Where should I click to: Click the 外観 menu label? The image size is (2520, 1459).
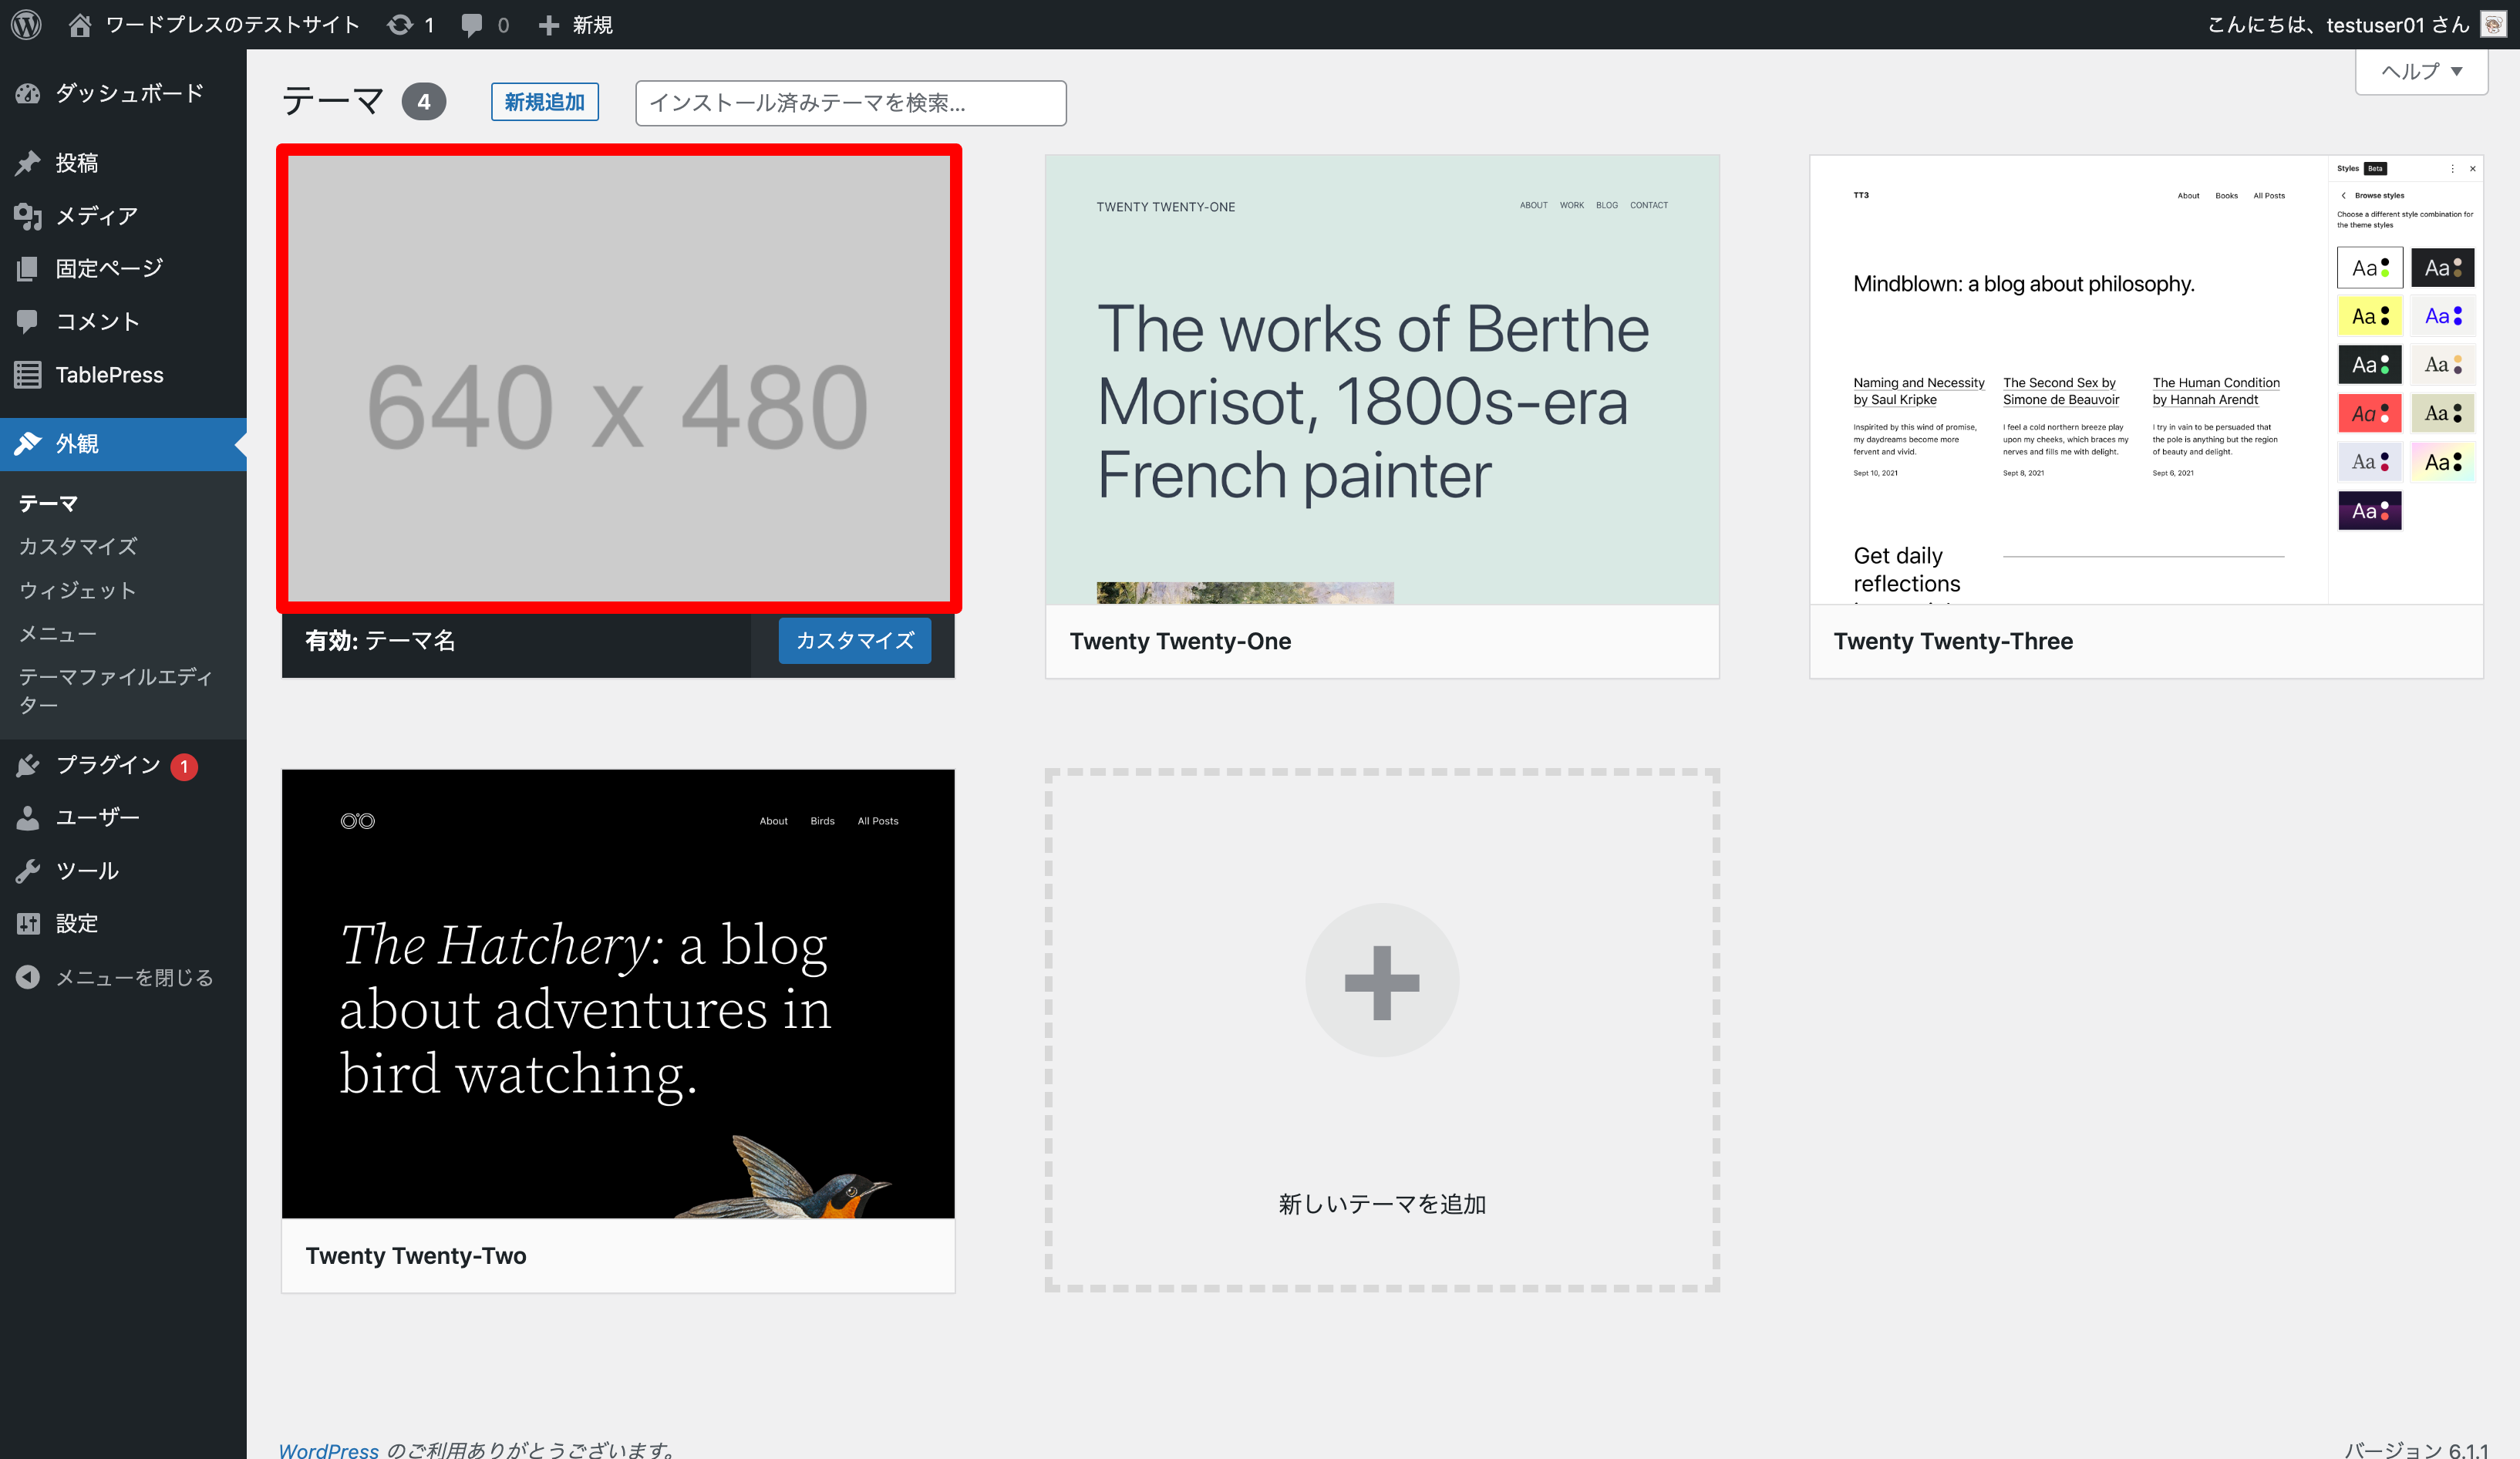[77, 443]
